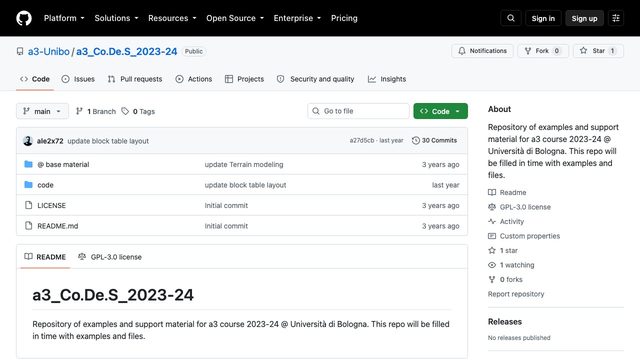
Task: Expand the Platform menu
Action: pos(64,18)
